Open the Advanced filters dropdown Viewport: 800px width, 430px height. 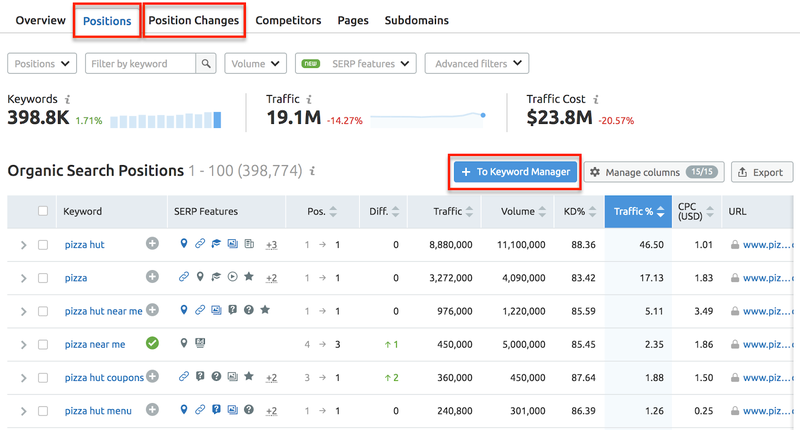(x=477, y=64)
